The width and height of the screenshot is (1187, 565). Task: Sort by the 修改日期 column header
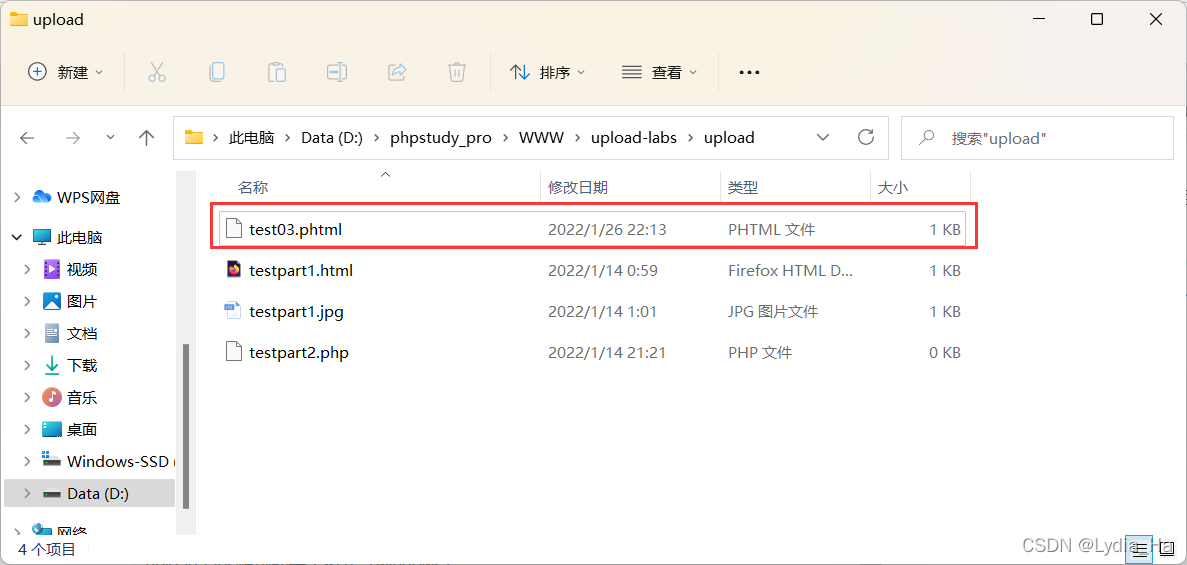[578, 188]
